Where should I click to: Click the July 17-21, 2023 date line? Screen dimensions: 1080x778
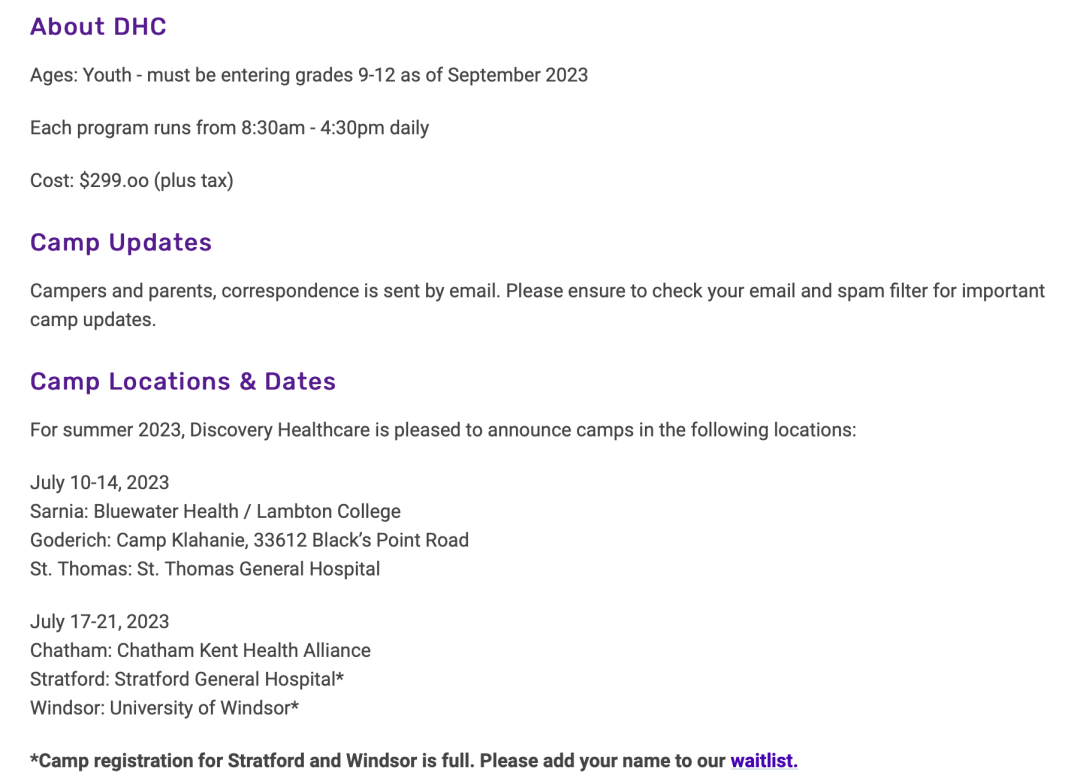tap(99, 622)
